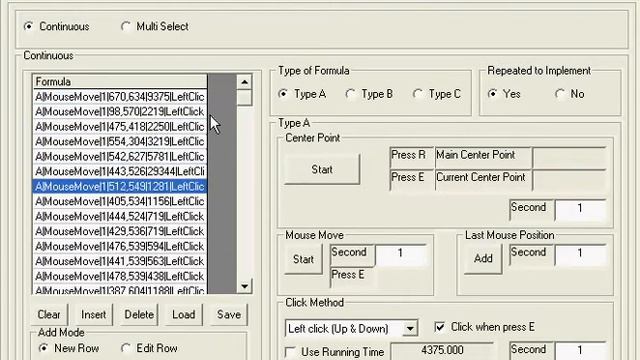Click the Formula column header

120,82
